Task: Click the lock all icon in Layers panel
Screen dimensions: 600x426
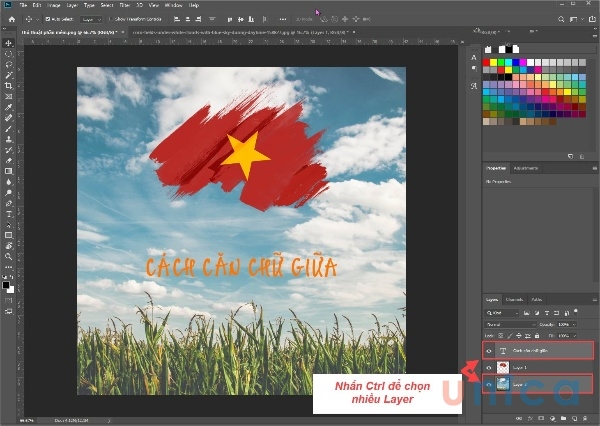Action: point(536,337)
